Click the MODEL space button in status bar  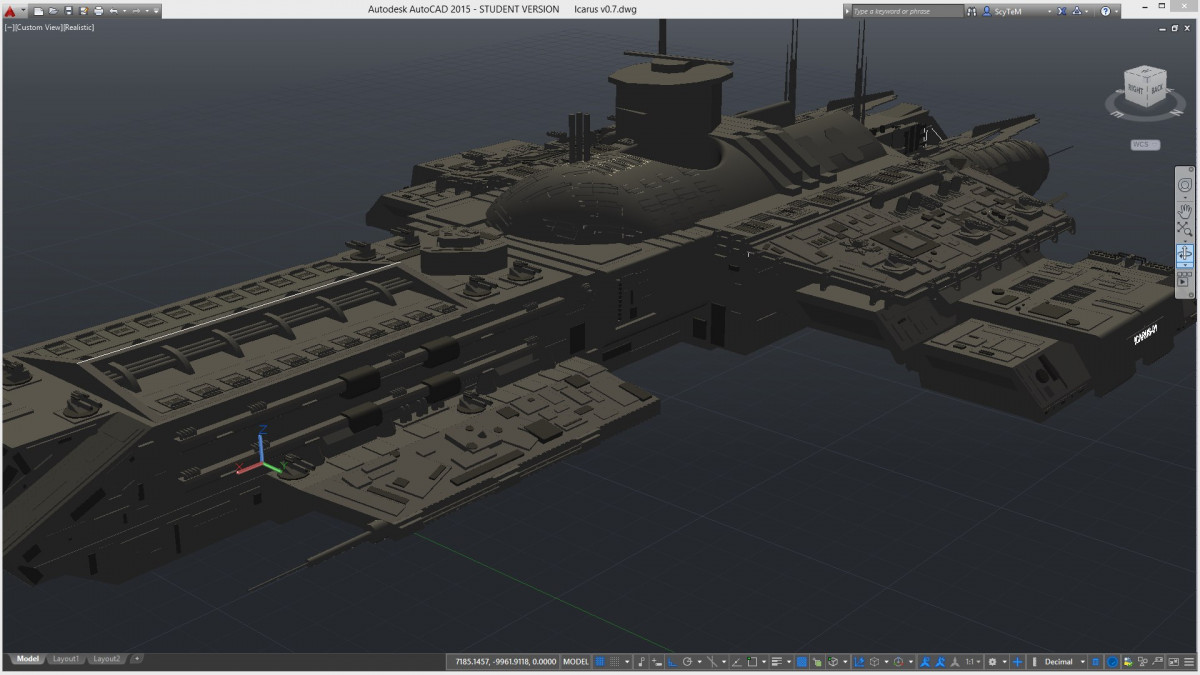pos(576,662)
